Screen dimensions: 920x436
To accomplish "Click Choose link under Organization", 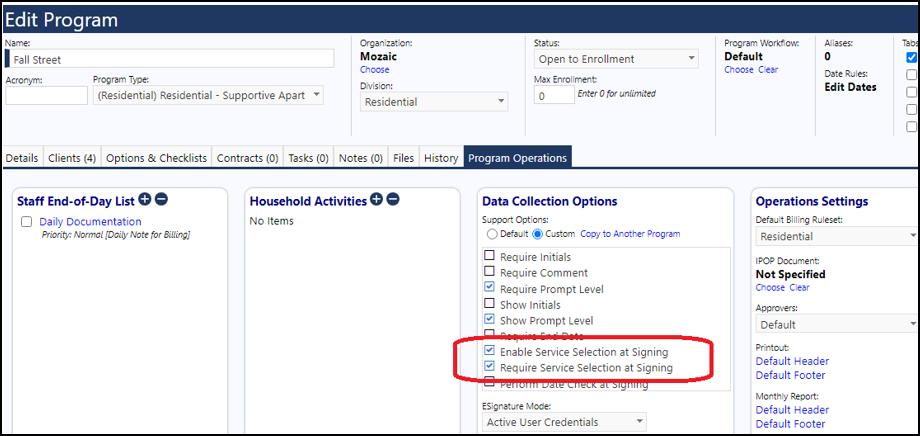I will click(x=374, y=70).
